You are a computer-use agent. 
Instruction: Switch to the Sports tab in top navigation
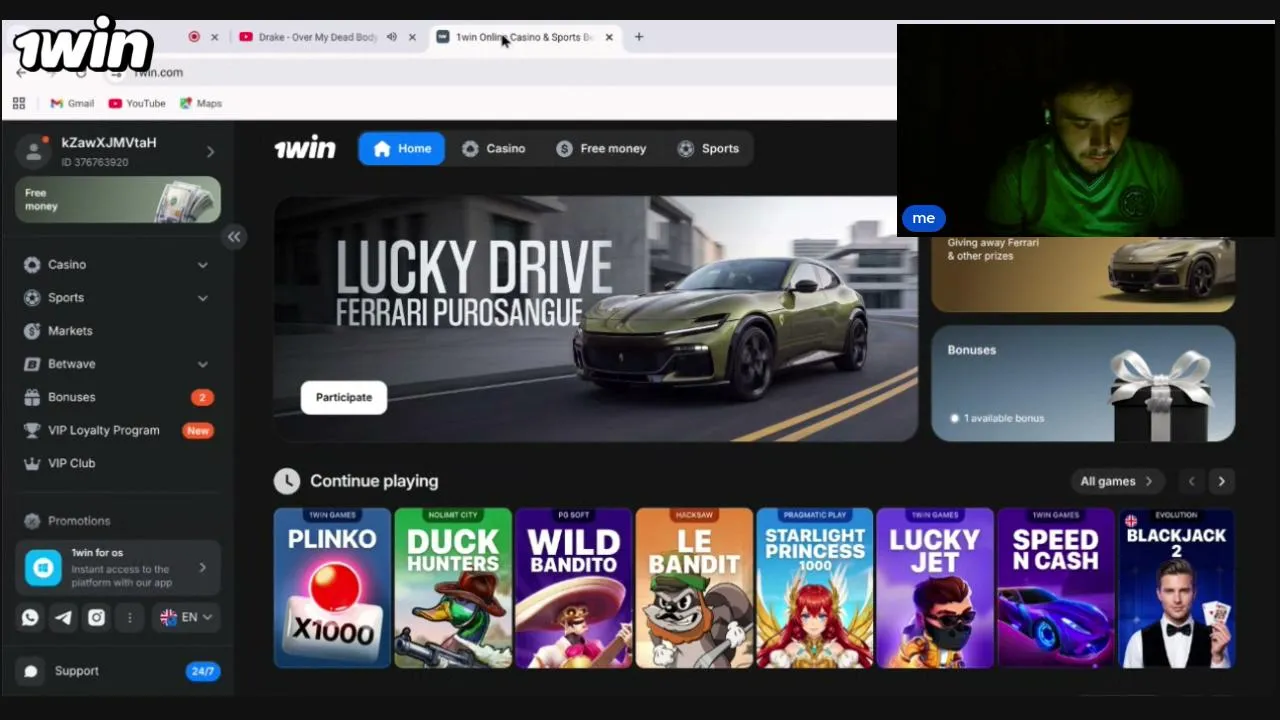pos(708,148)
